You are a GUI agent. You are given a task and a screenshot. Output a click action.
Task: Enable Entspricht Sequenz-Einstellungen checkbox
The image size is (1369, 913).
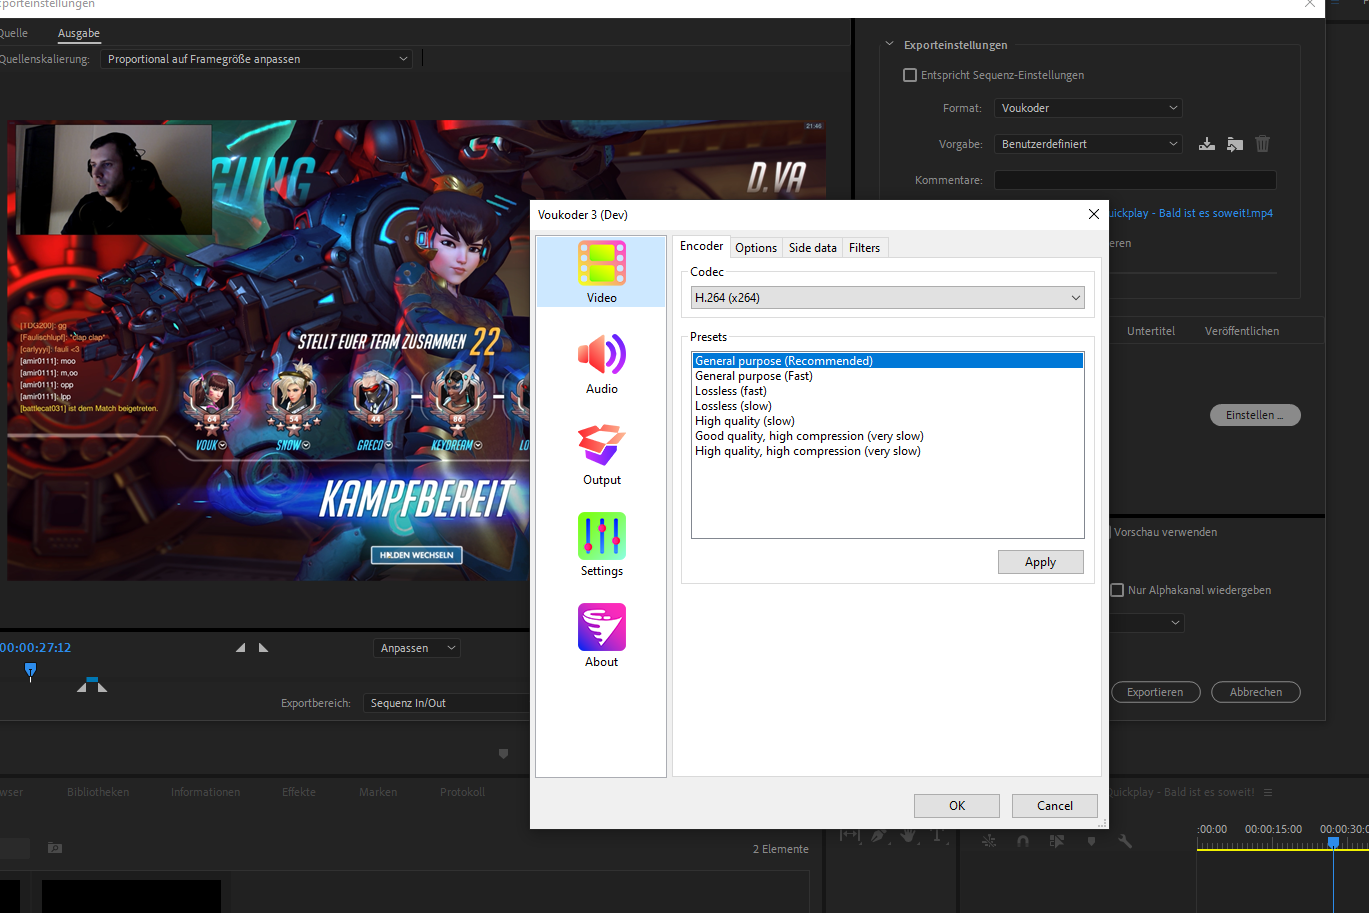pyautogui.click(x=910, y=75)
